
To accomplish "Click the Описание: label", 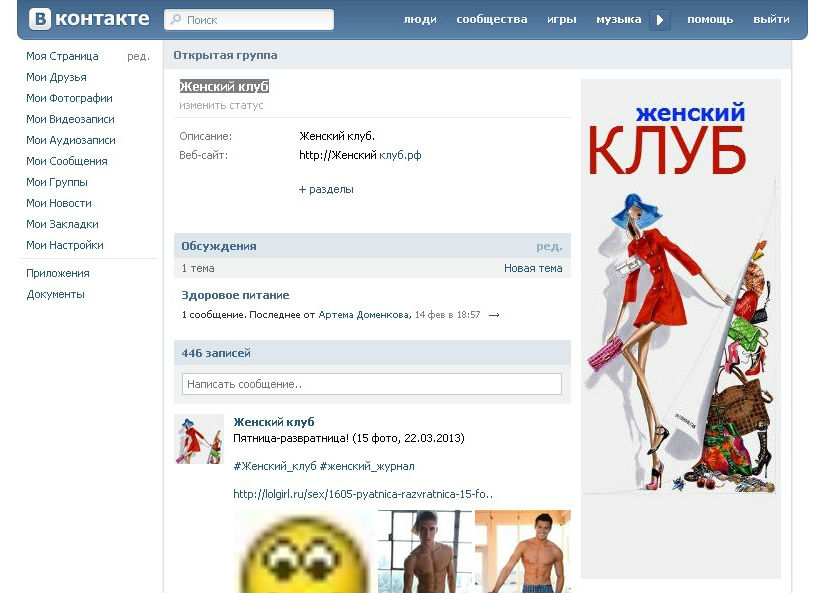I will pyautogui.click(x=206, y=136).
